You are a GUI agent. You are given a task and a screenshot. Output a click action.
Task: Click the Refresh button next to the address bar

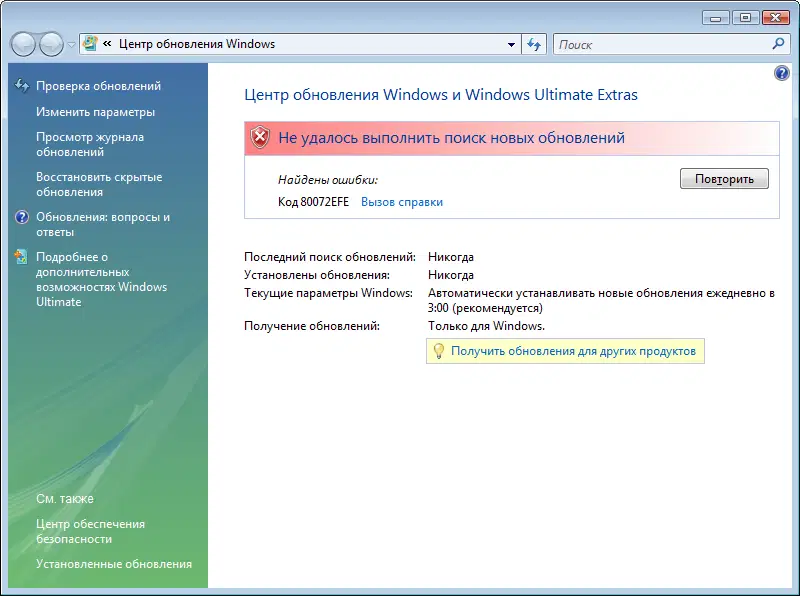[x=534, y=44]
